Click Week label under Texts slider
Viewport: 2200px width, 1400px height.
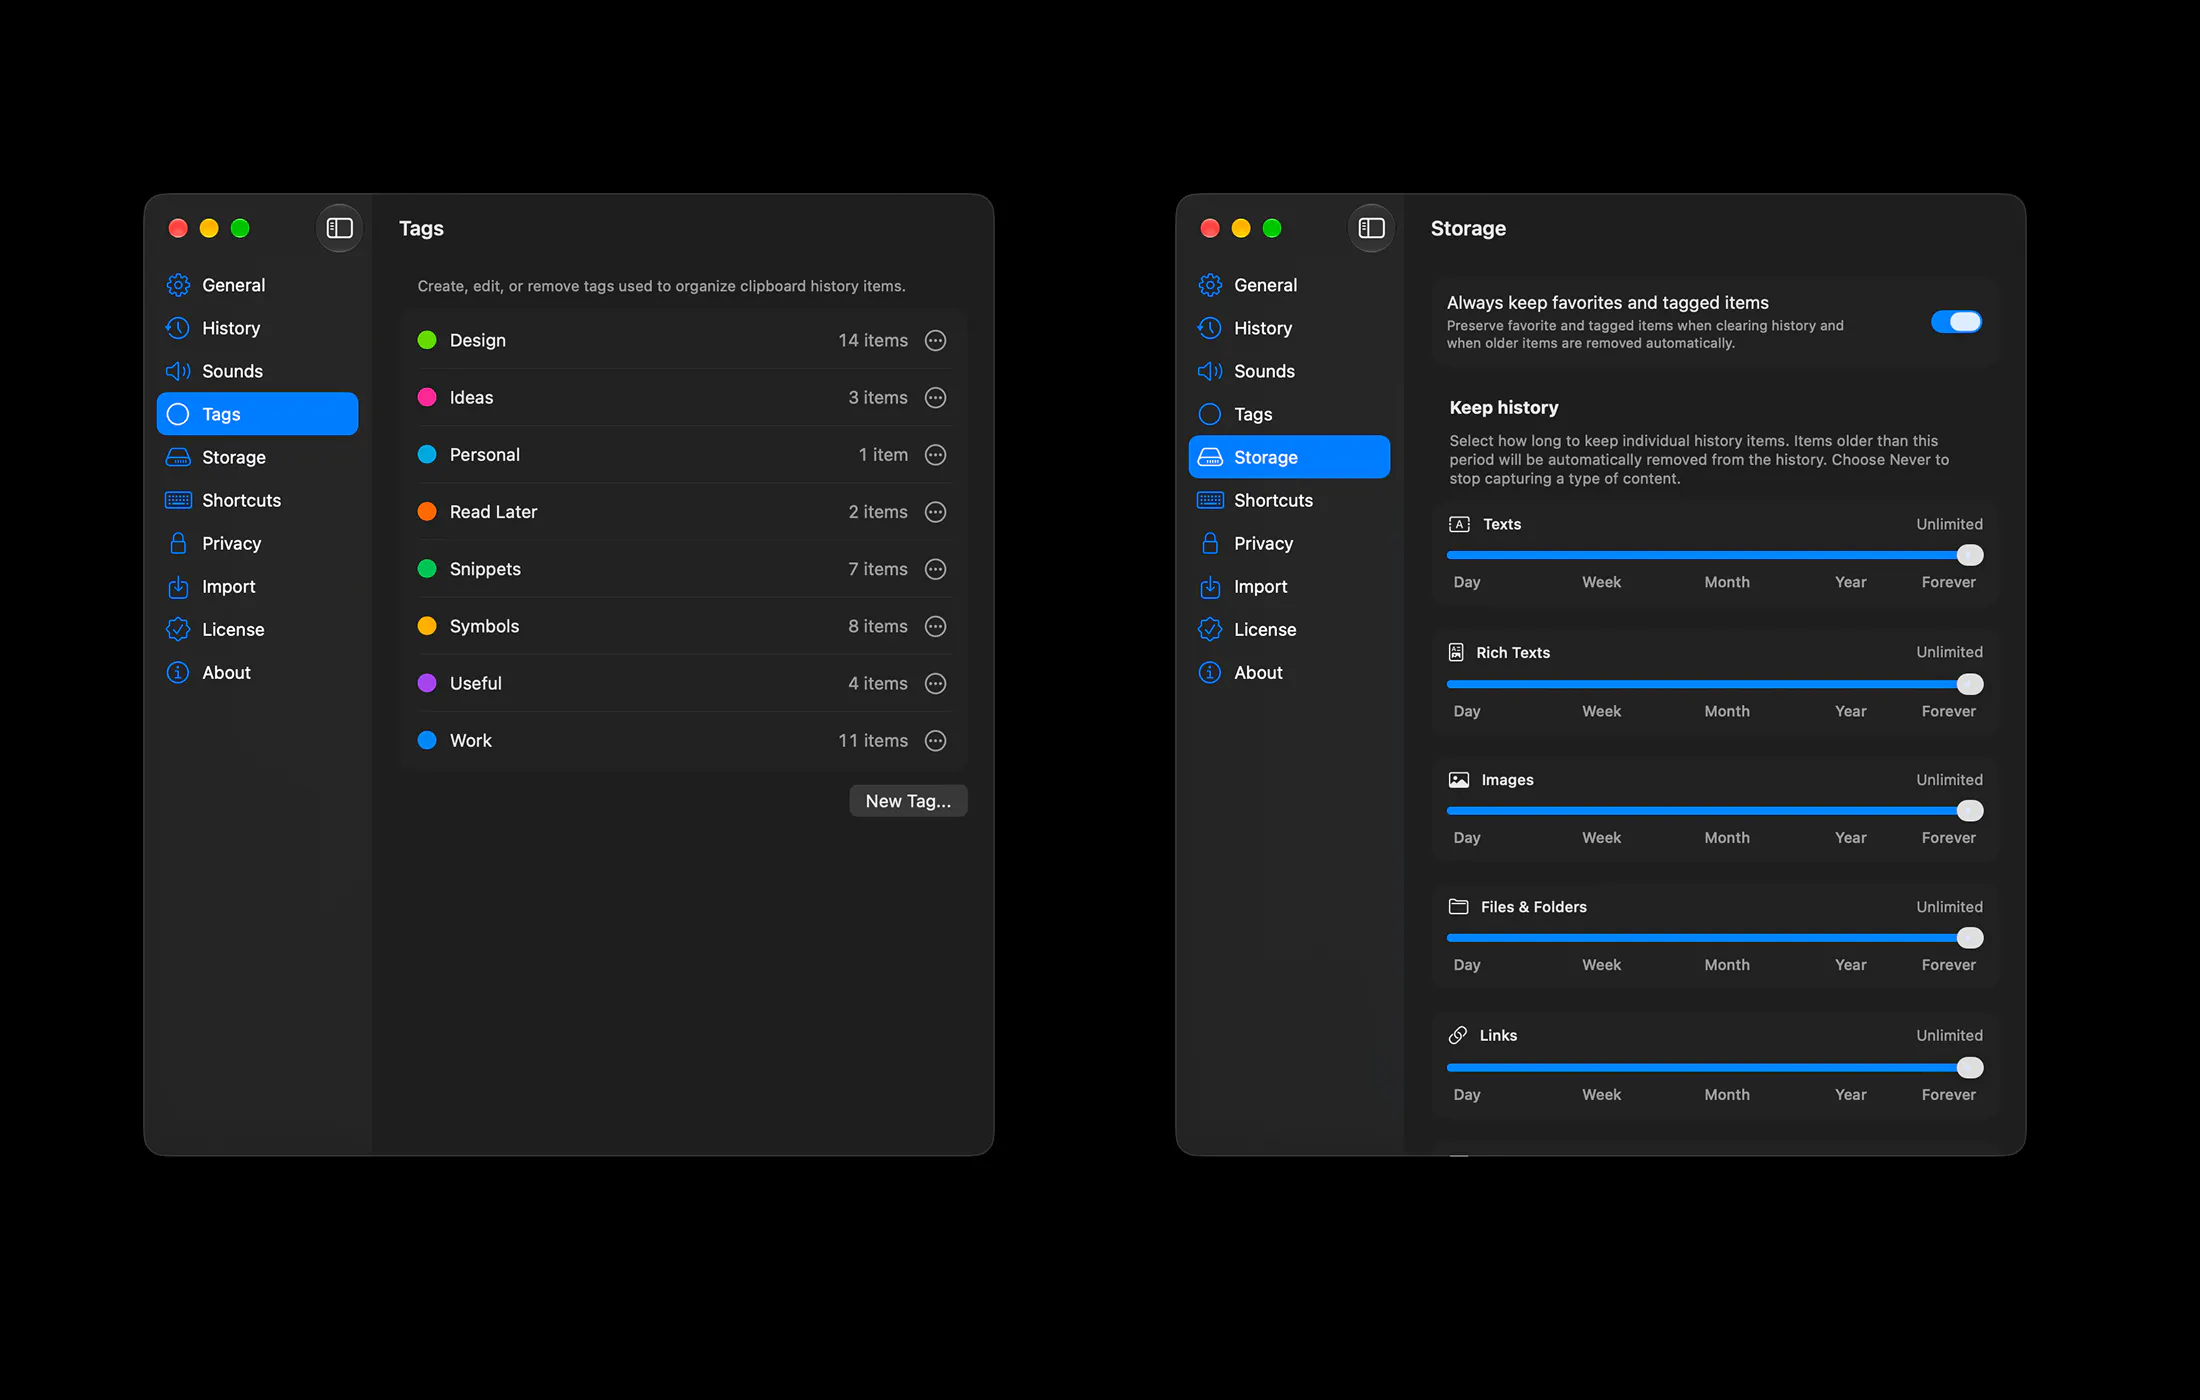(x=1601, y=582)
